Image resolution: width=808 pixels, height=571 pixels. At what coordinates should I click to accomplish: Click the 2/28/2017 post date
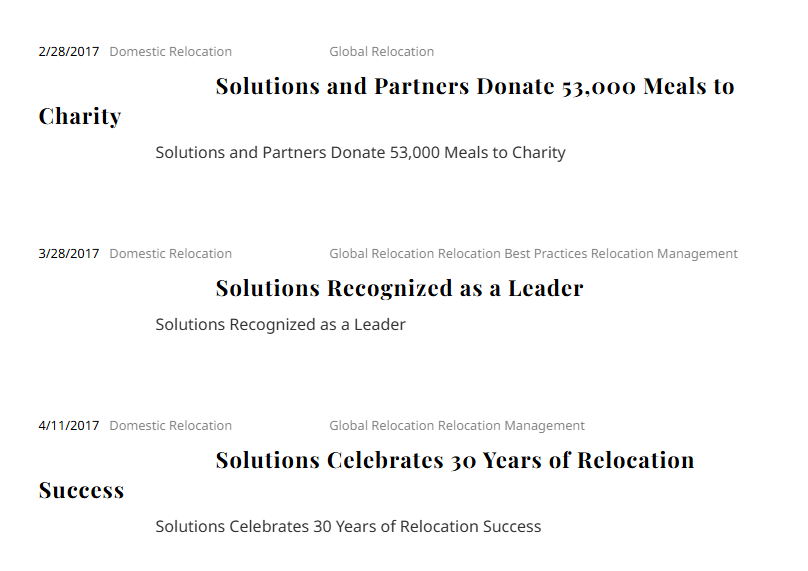(69, 52)
